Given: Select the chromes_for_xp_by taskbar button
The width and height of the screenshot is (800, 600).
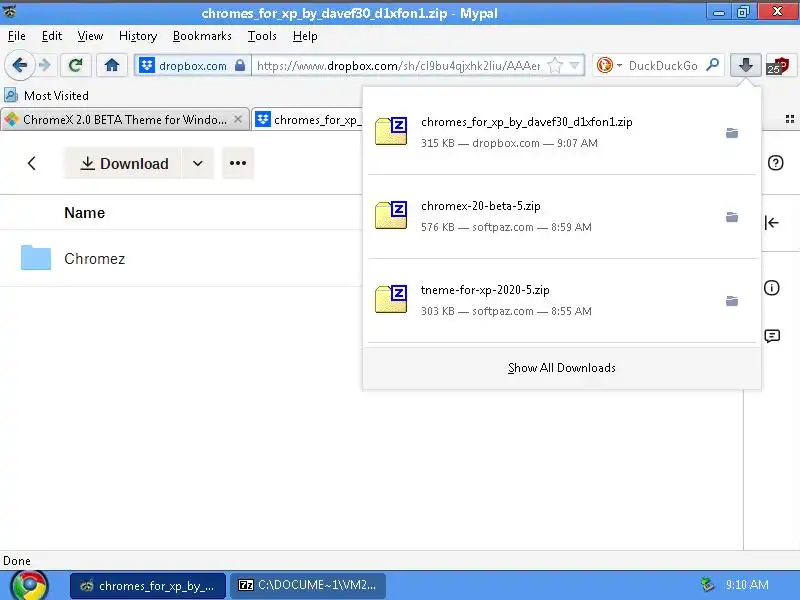Looking at the screenshot, I should point(148,585).
